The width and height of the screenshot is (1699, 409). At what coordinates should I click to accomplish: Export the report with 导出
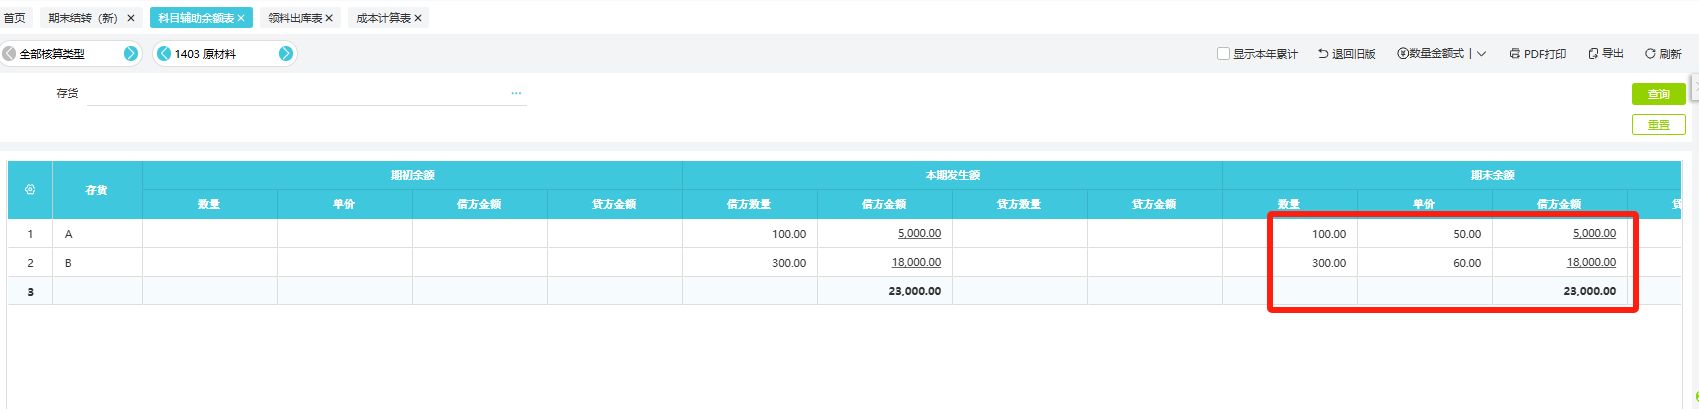click(1605, 54)
